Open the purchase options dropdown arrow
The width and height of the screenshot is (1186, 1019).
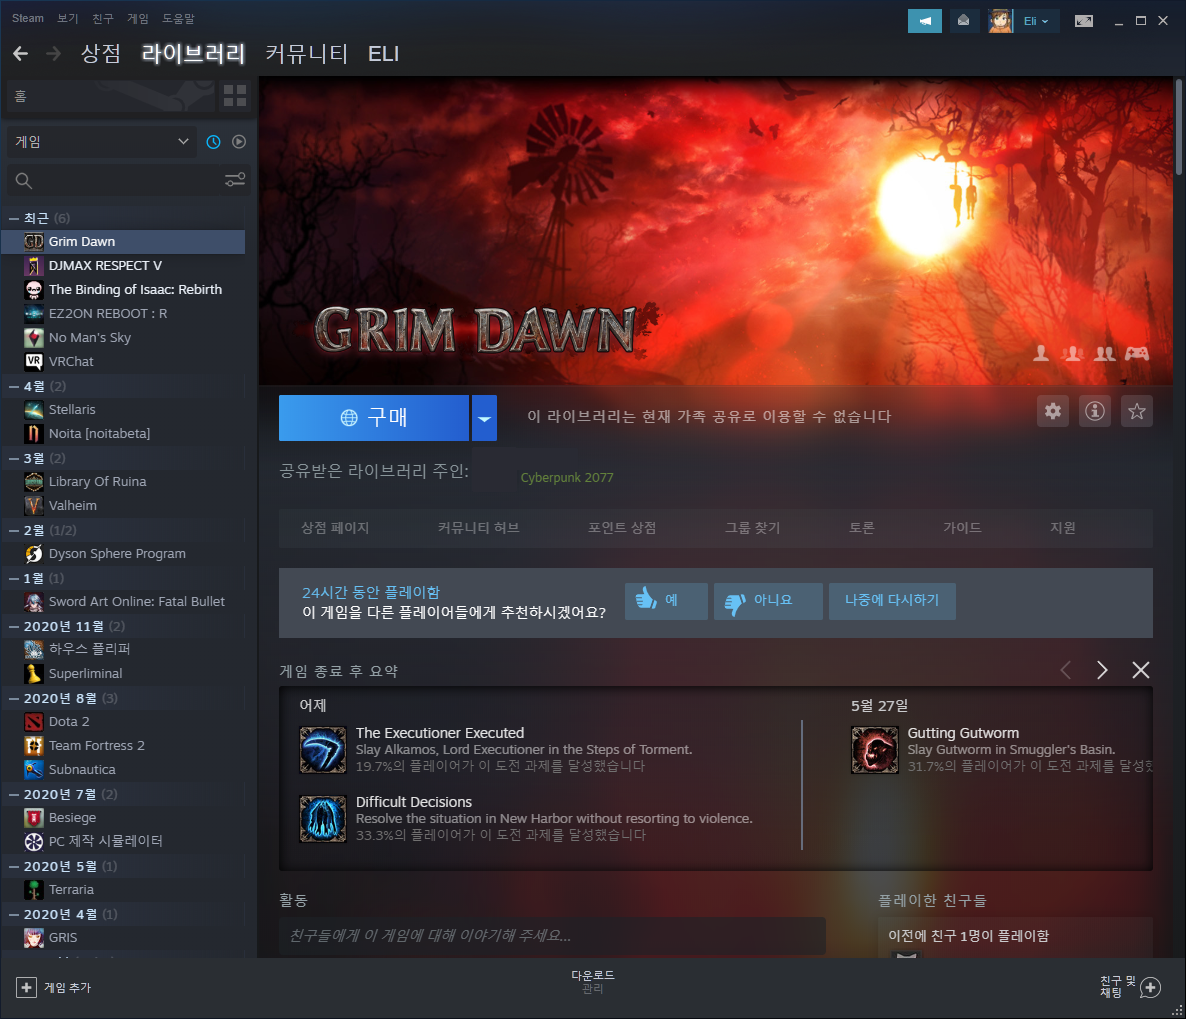coord(484,418)
